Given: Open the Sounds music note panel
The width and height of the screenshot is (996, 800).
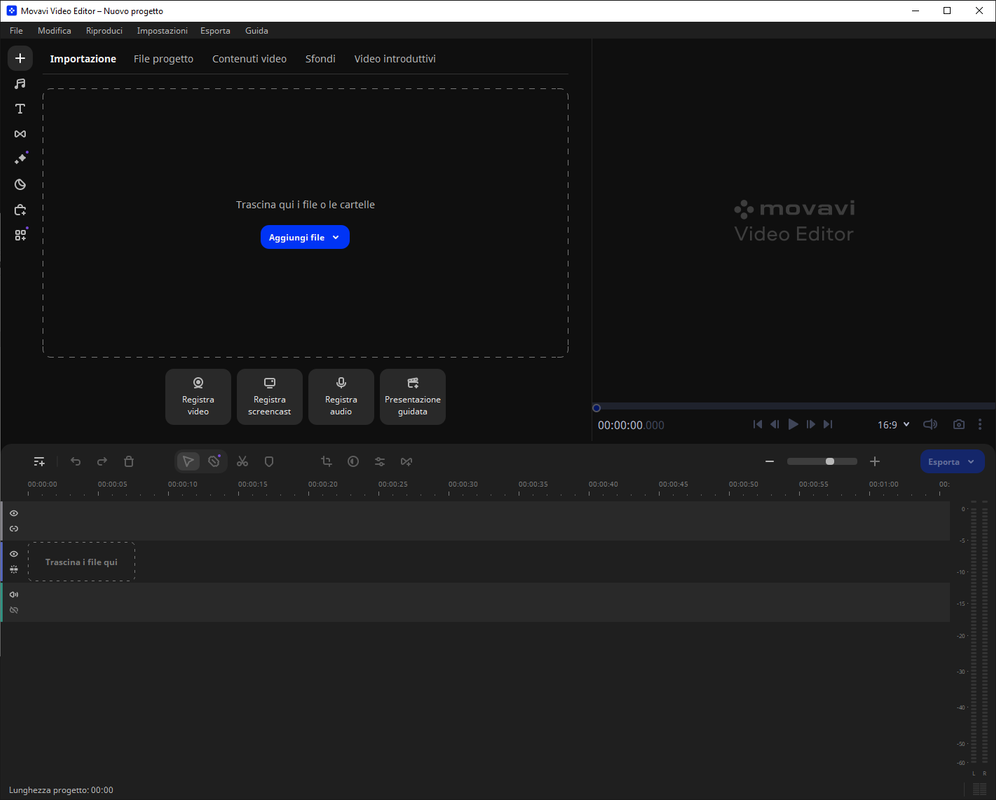Looking at the screenshot, I should point(20,84).
